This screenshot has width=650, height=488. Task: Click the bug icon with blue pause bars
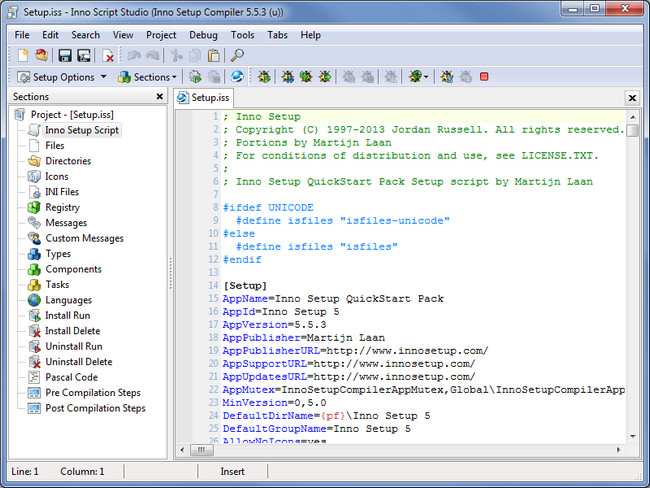click(x=287, y=77)
